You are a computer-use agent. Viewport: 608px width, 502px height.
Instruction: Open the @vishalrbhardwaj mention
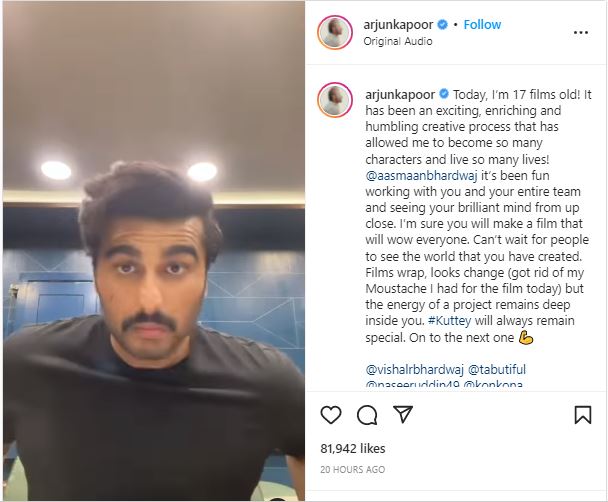(x=415, y=369)
